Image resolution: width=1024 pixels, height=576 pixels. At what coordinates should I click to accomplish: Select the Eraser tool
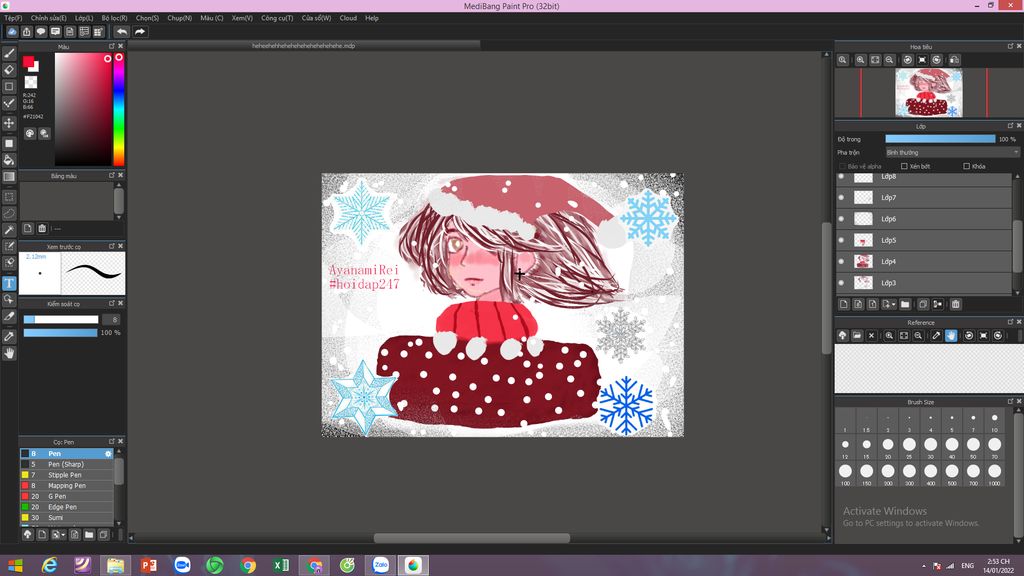(x=9, y=70)
